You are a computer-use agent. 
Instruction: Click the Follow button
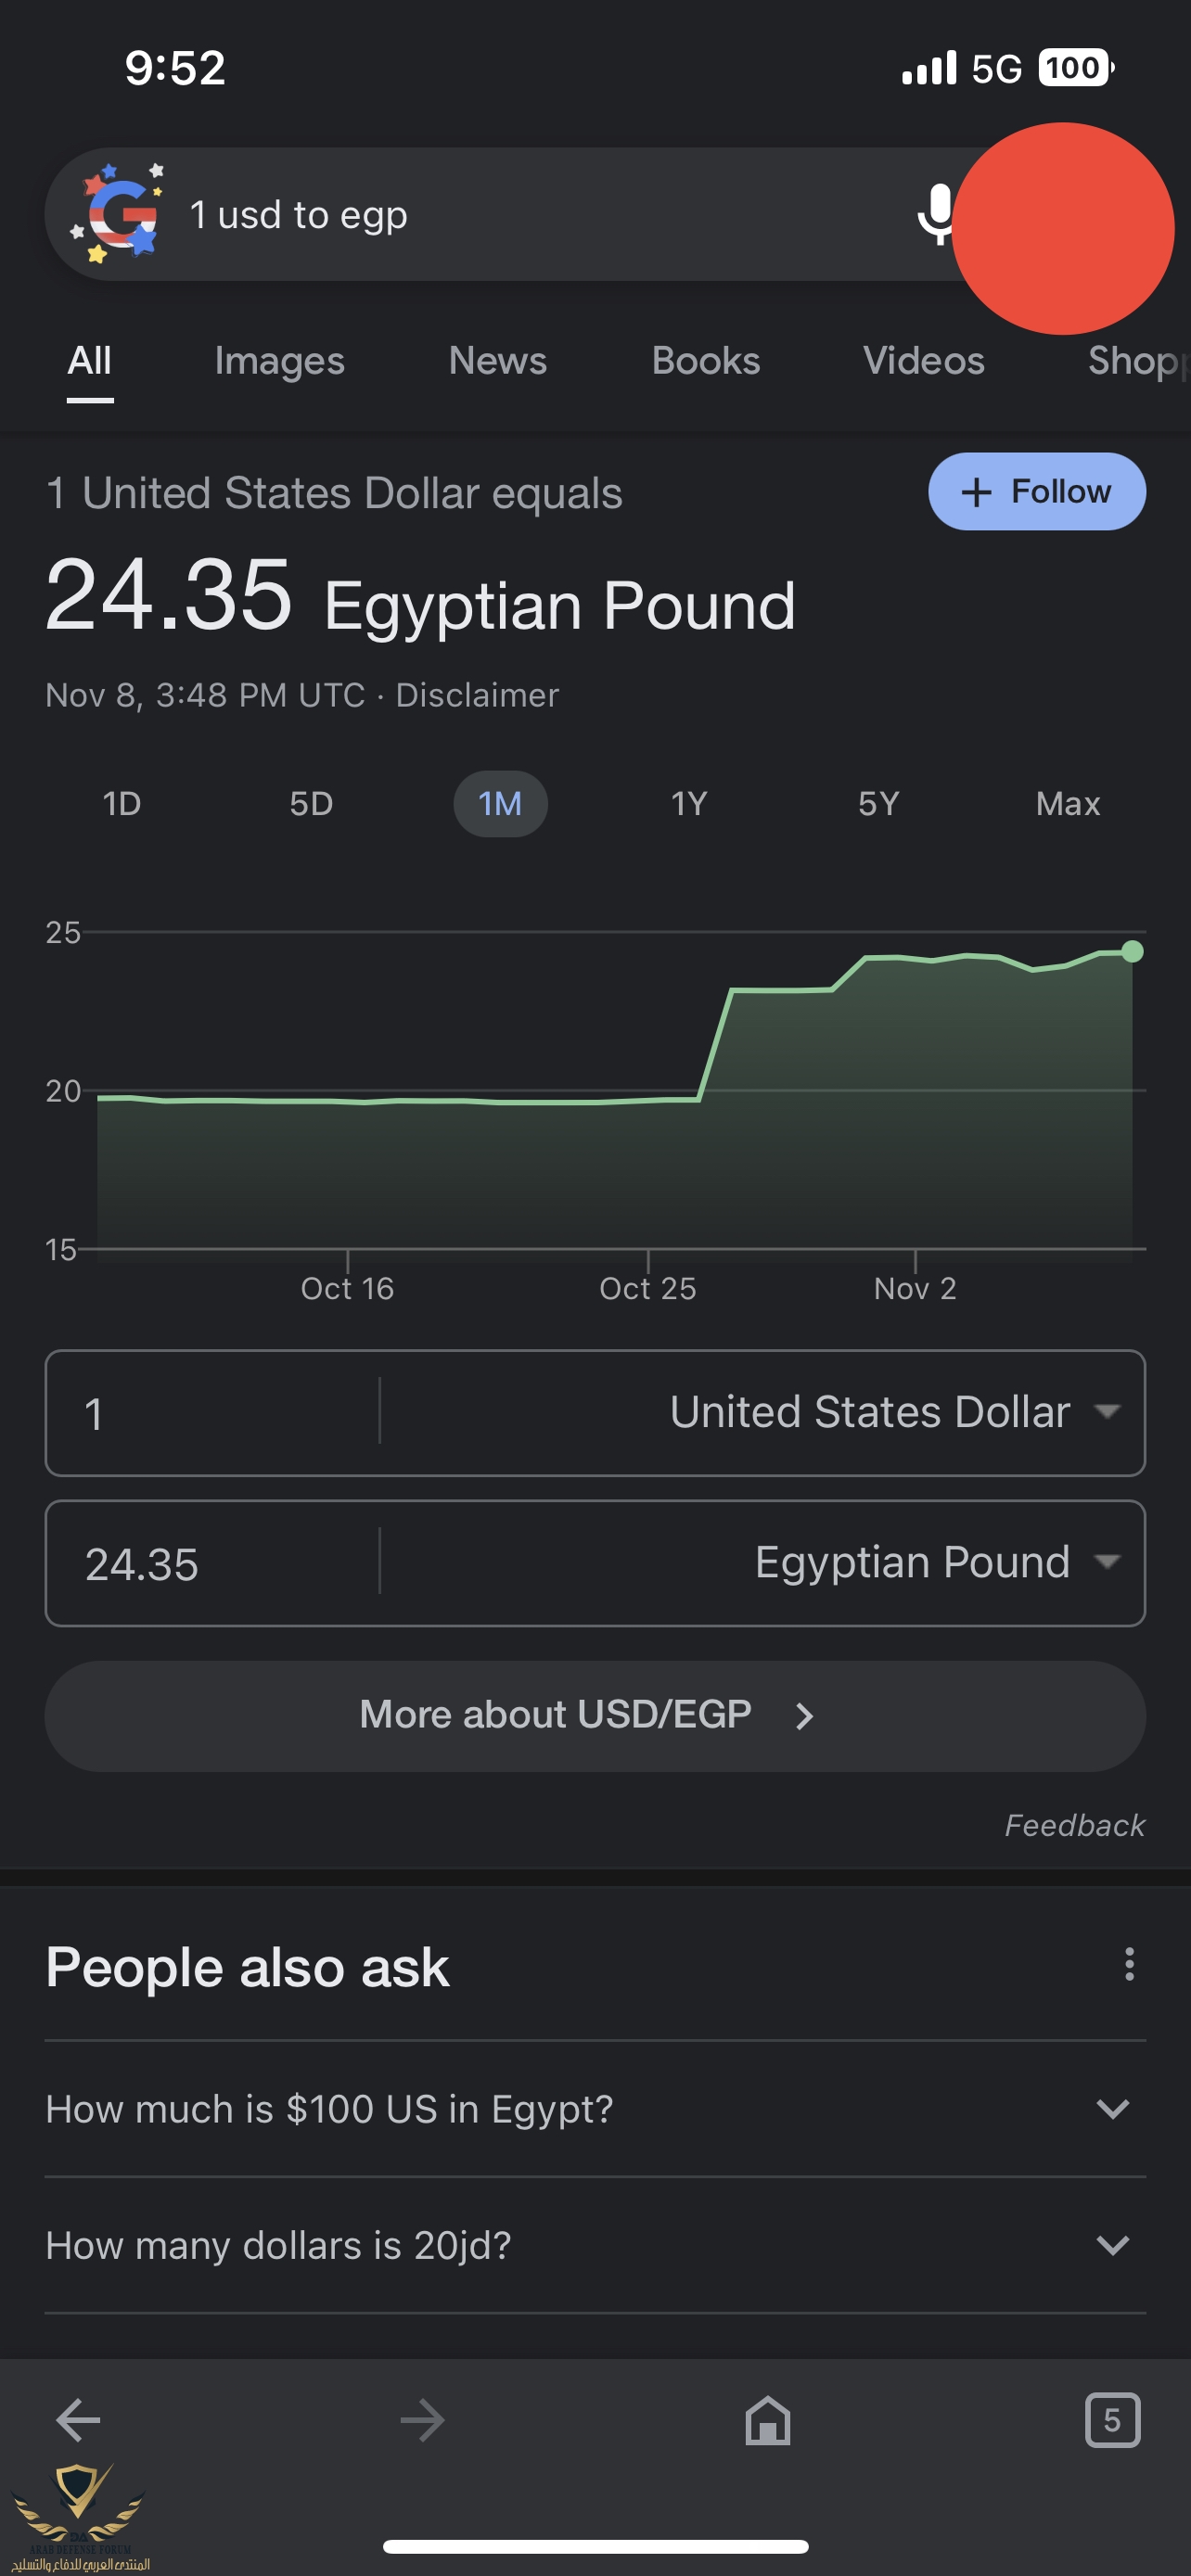(x=1037, y=491)
